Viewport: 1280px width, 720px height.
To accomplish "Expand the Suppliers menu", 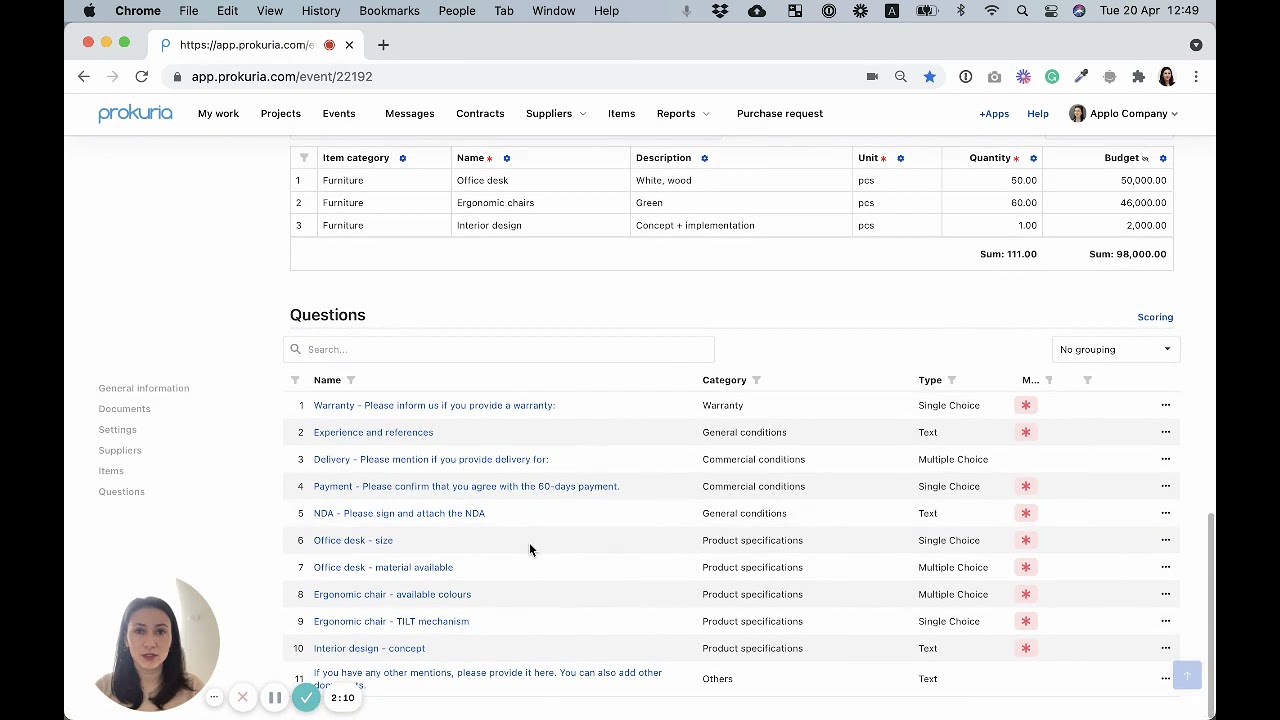I will coord(556,113).
